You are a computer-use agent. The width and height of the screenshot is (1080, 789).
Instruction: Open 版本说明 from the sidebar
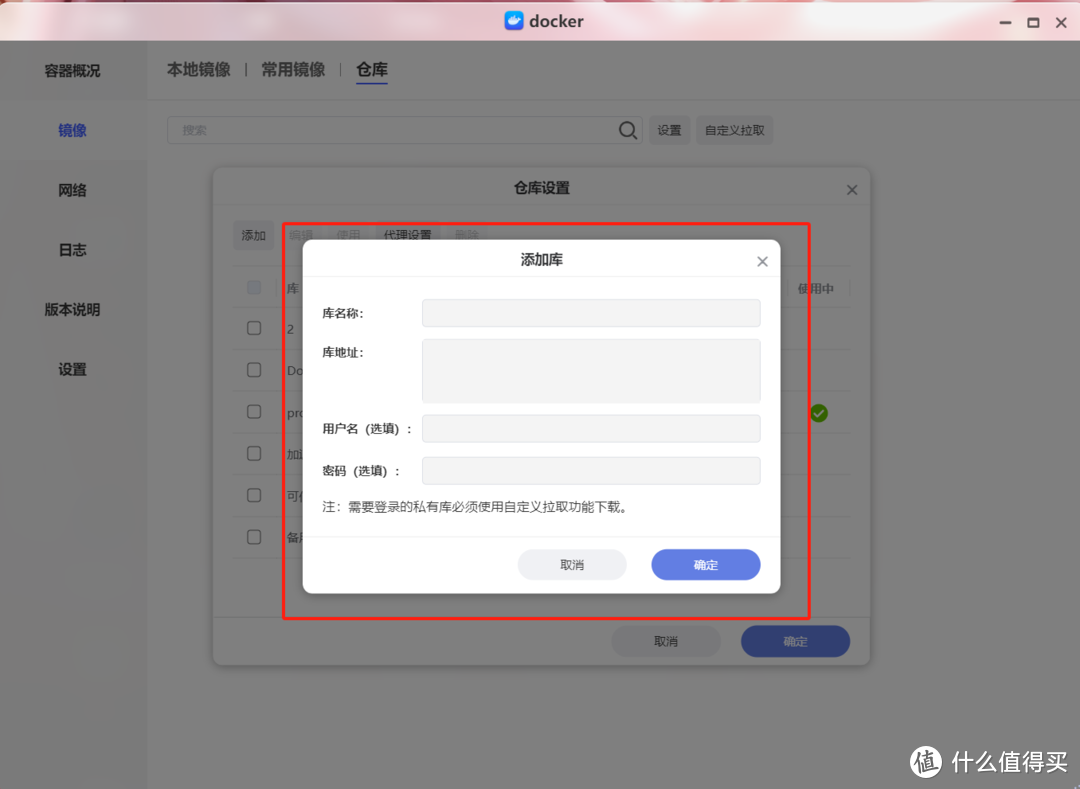[x=72, y=310]
